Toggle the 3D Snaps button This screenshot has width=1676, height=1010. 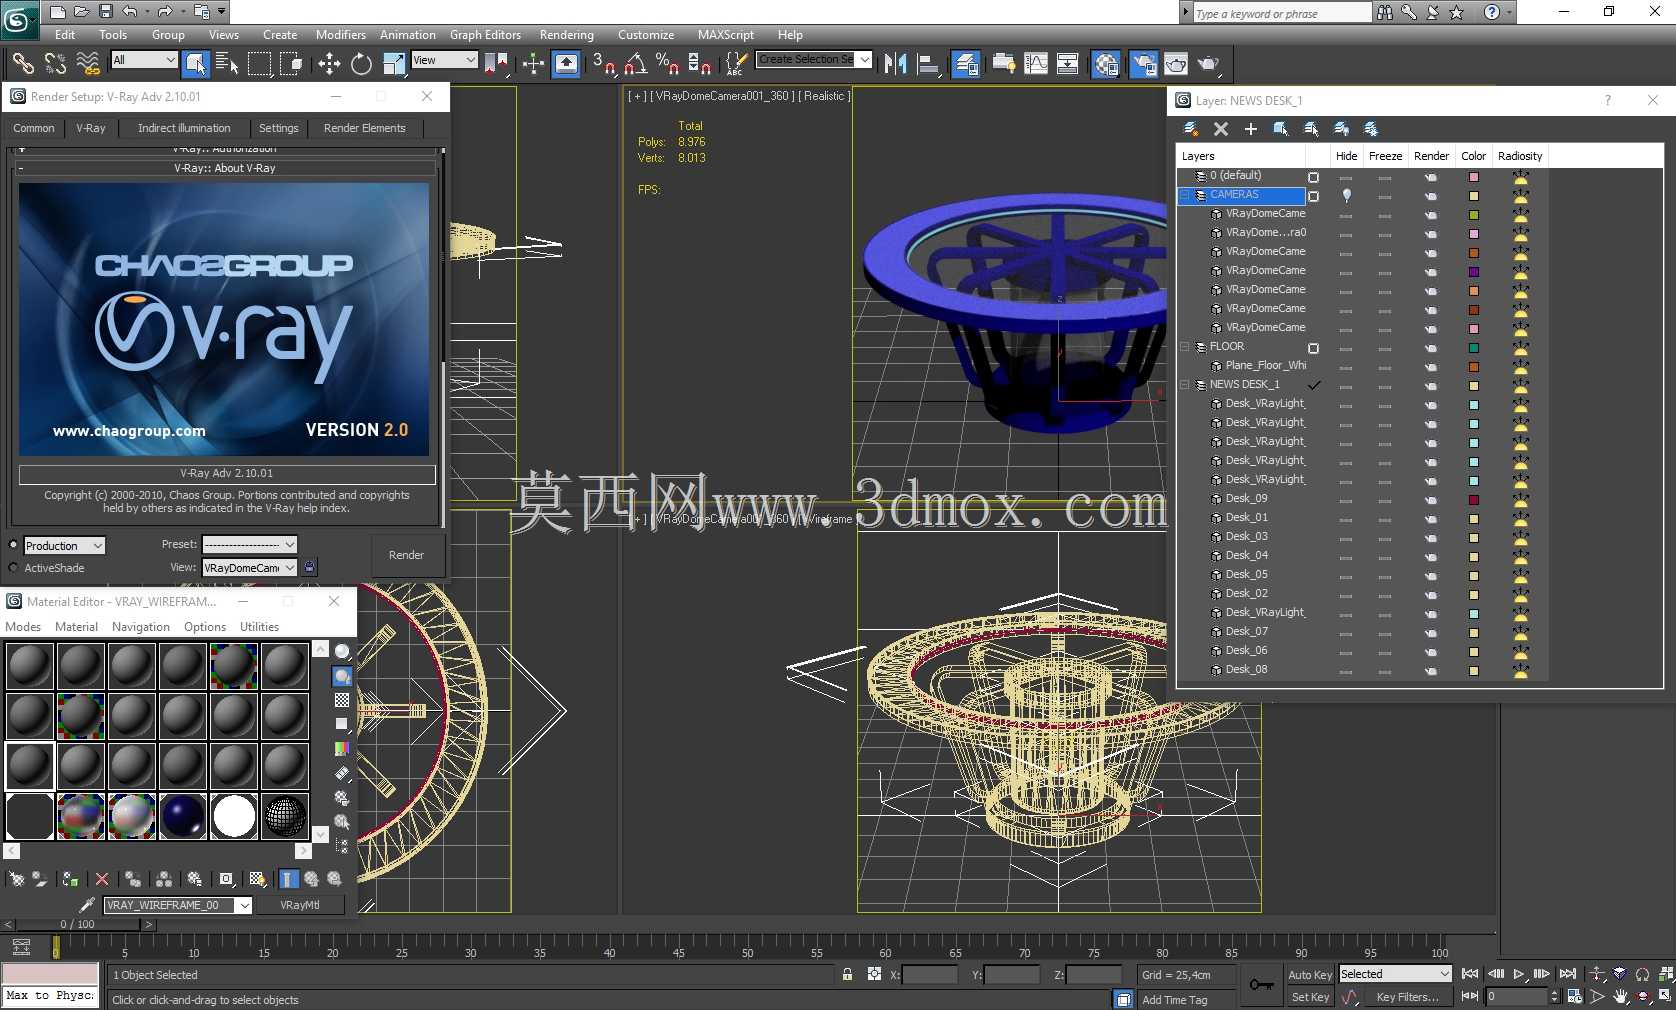[603, 64]
